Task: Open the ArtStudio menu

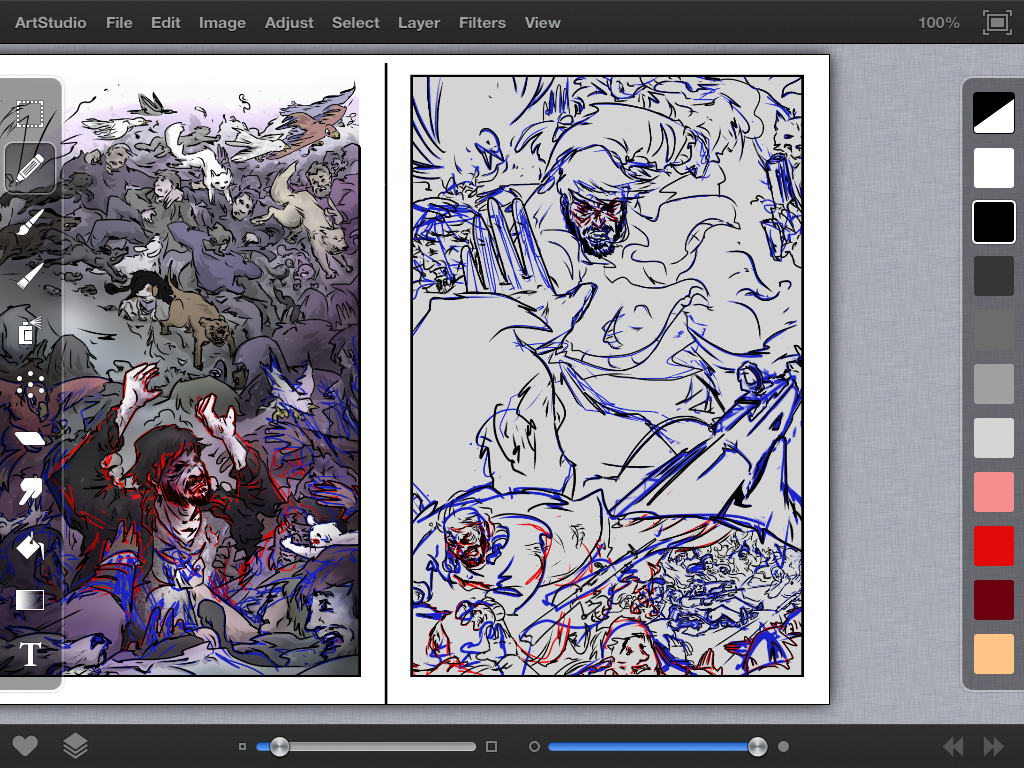Action: point(50,23)
